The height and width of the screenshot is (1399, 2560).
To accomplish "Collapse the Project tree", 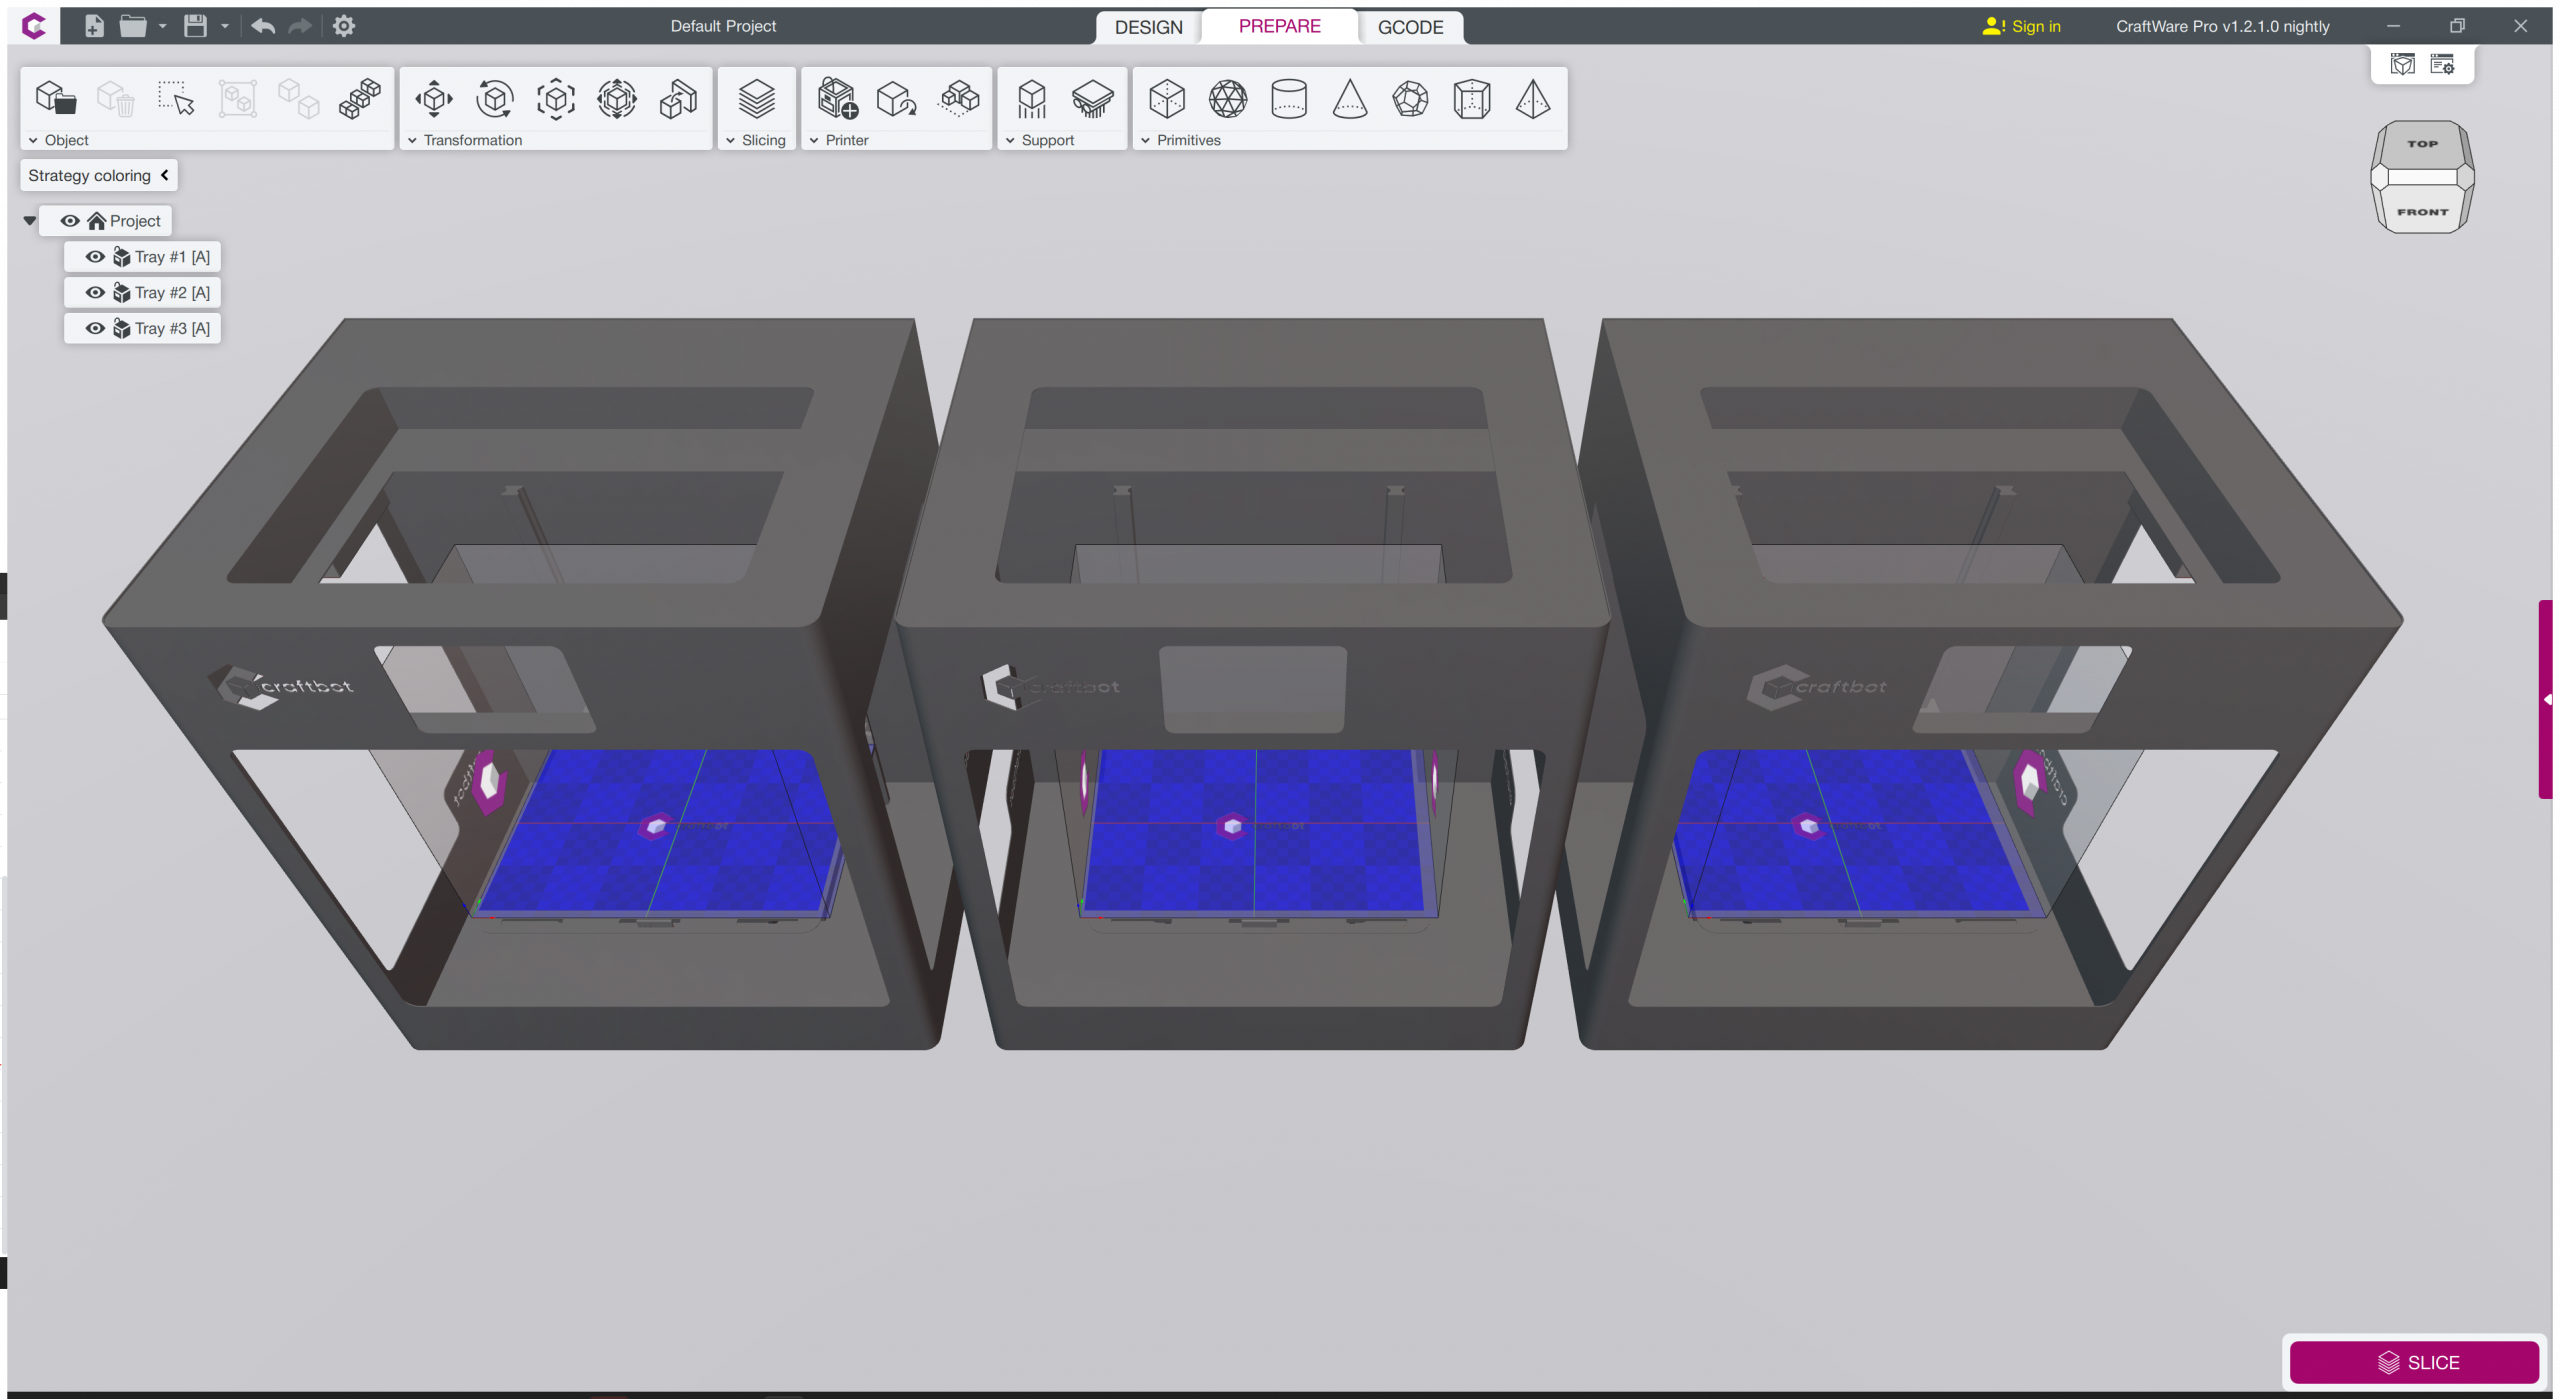I will pyautogui.click(x=30, y=221).
